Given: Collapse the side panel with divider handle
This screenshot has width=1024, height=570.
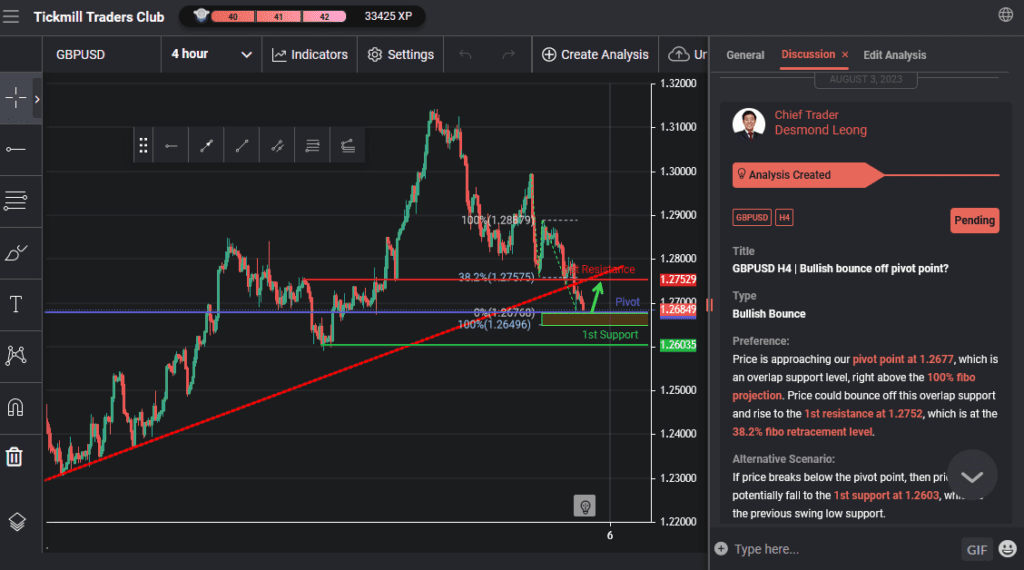Looking at the screenshot, I should pos(710,304).
